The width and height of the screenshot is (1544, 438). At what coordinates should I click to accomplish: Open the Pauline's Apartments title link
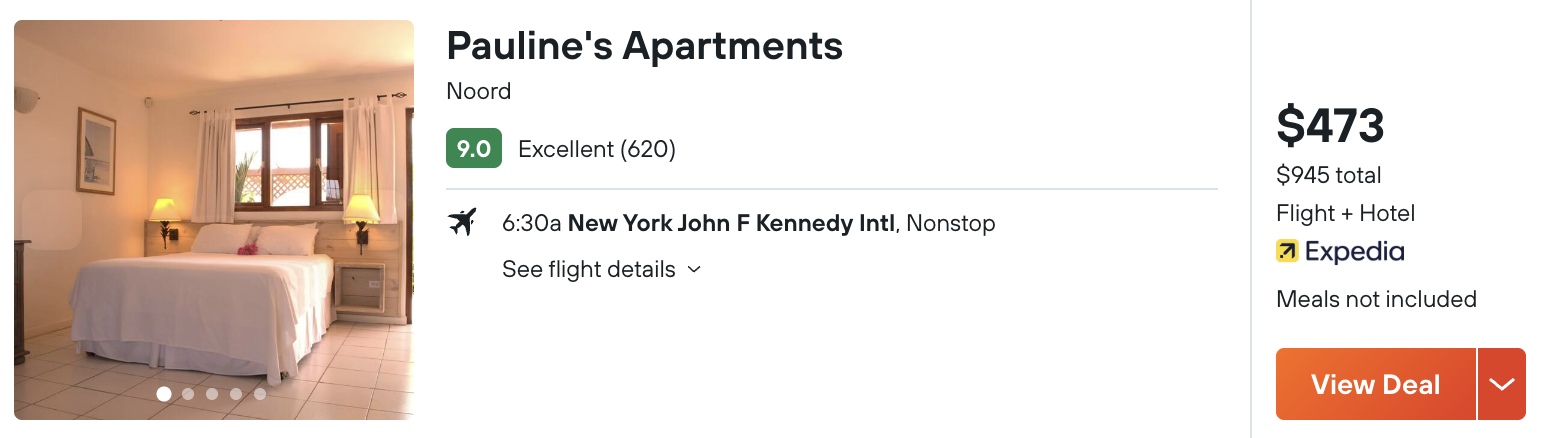(645, 46)
